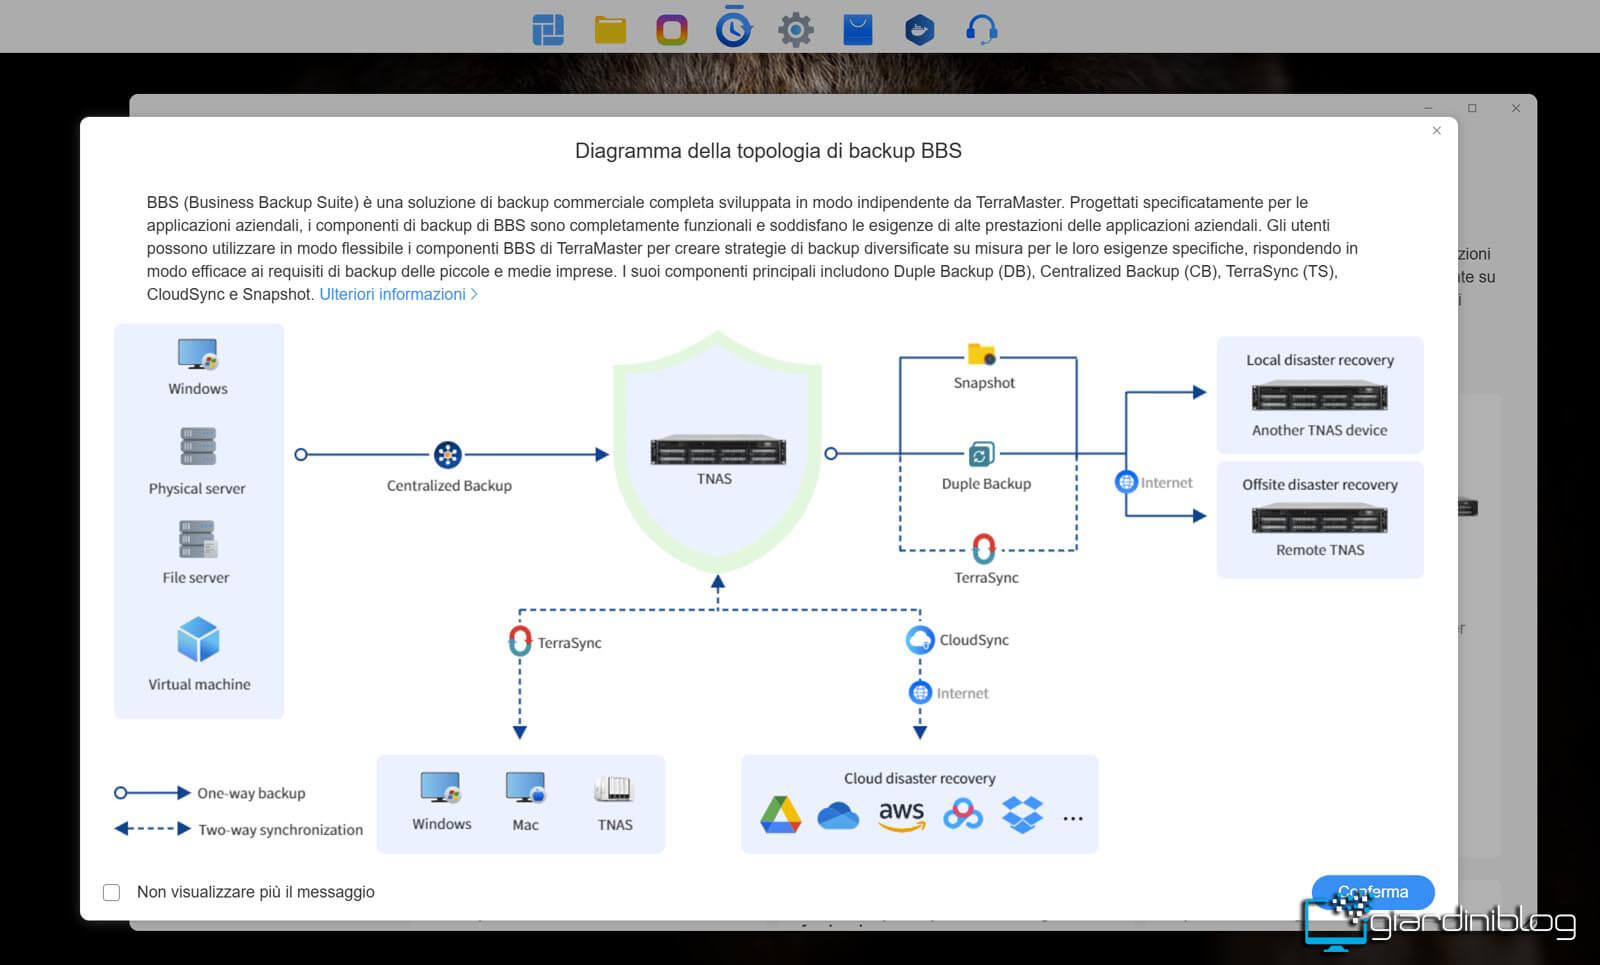Click the ellipsis after the cloud logos
Viewport: 1600px width, 965px height.
(1073, 818)
